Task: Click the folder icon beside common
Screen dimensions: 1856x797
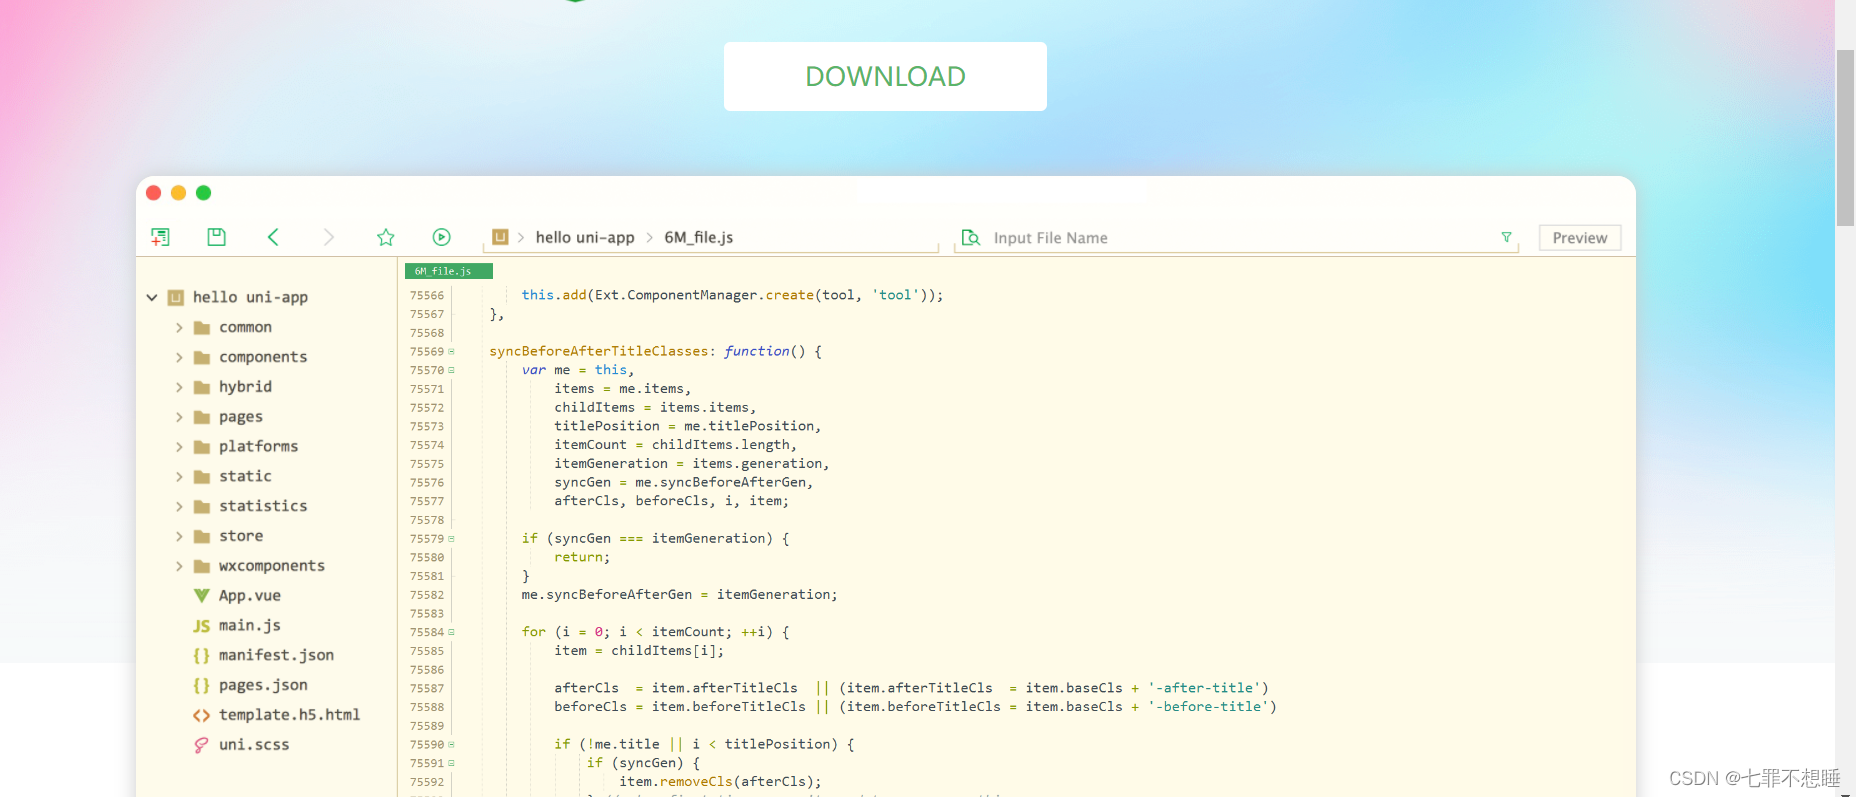Action: point(201,327)
